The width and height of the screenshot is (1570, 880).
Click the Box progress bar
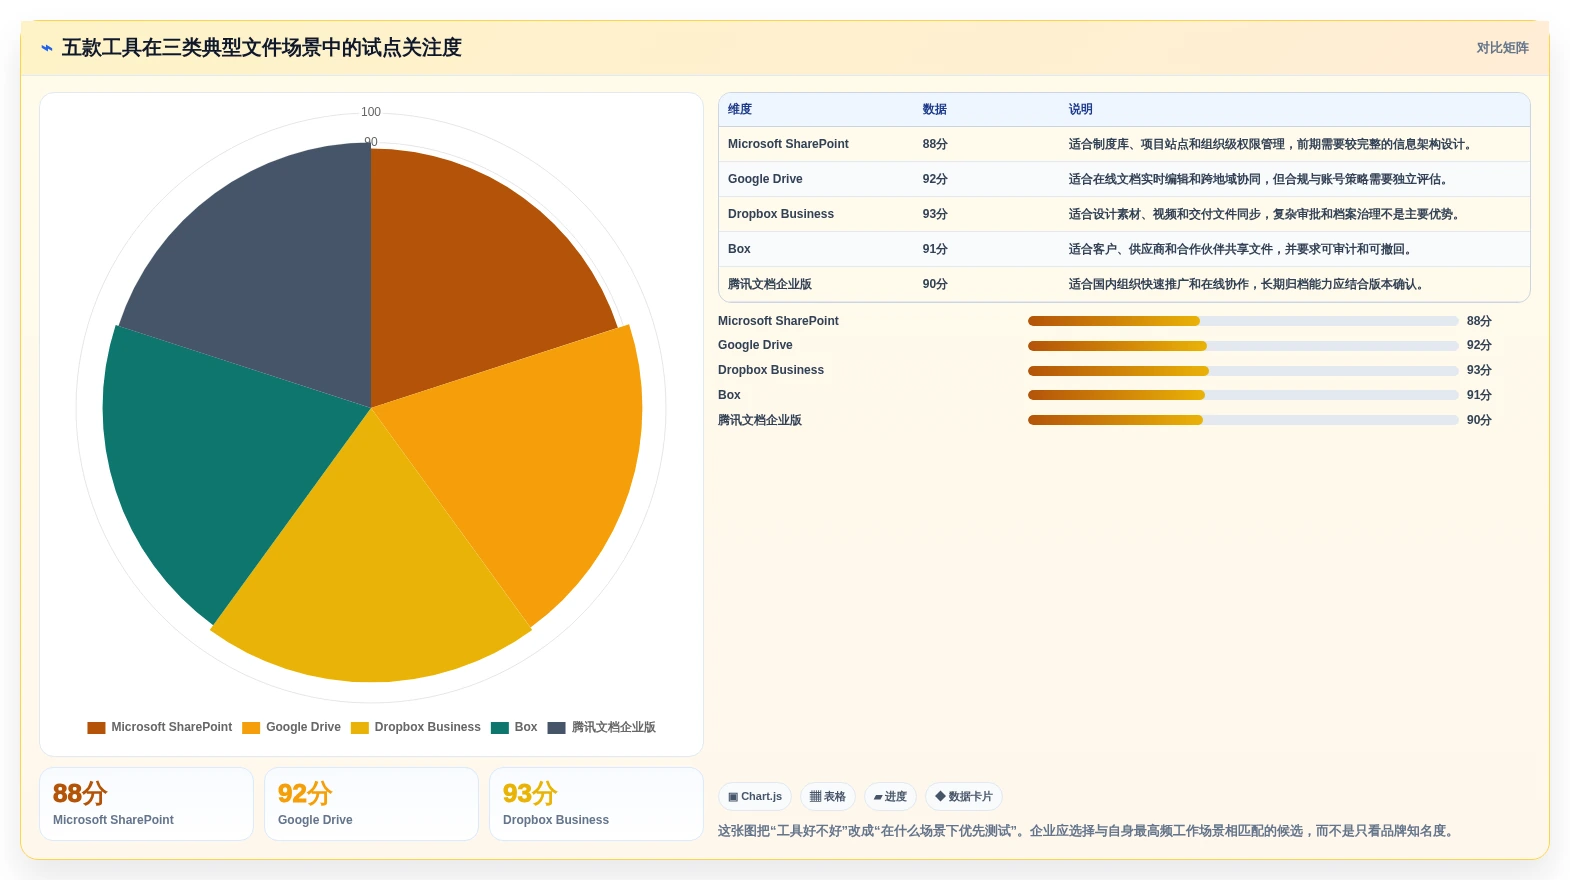point(1243,395)
